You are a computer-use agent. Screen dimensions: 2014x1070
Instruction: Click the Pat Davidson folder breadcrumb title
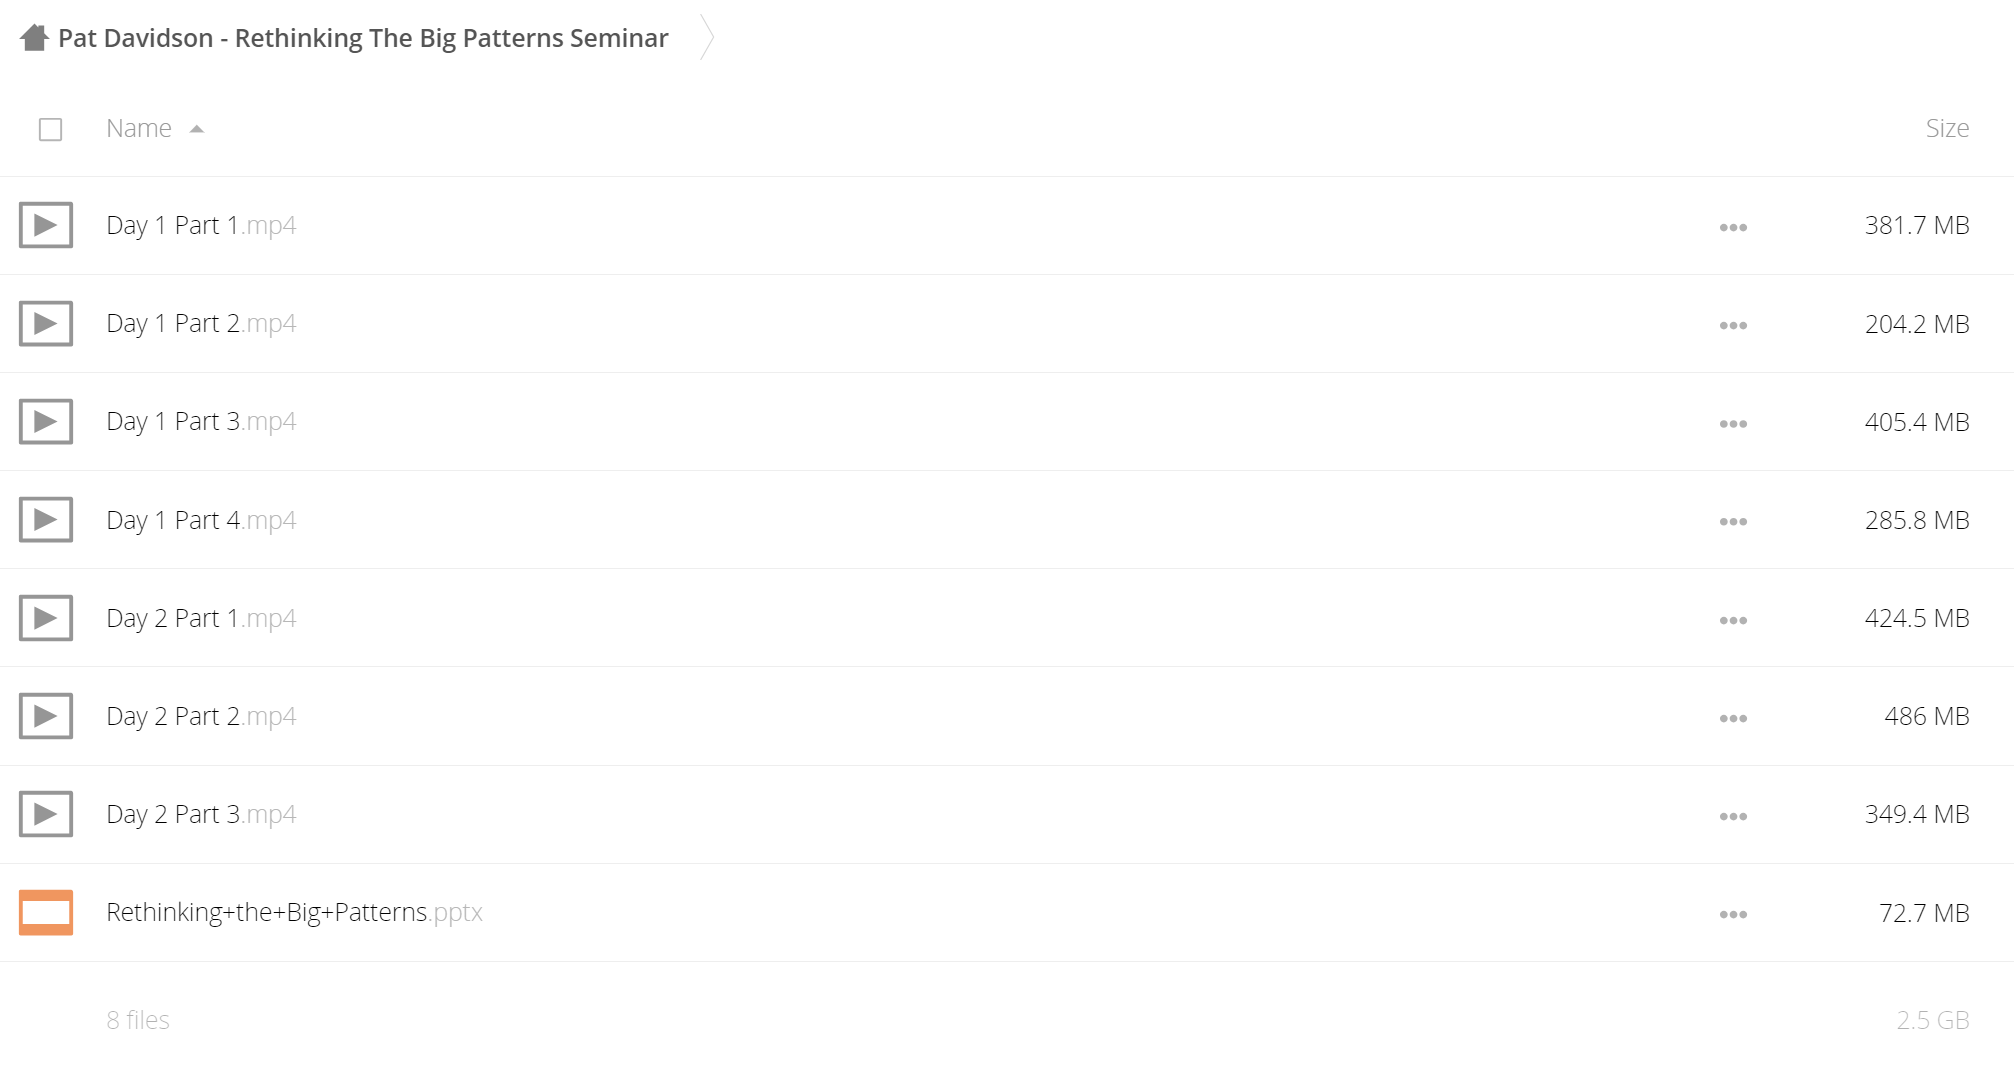pyautogui.click(x=363, y=38)
